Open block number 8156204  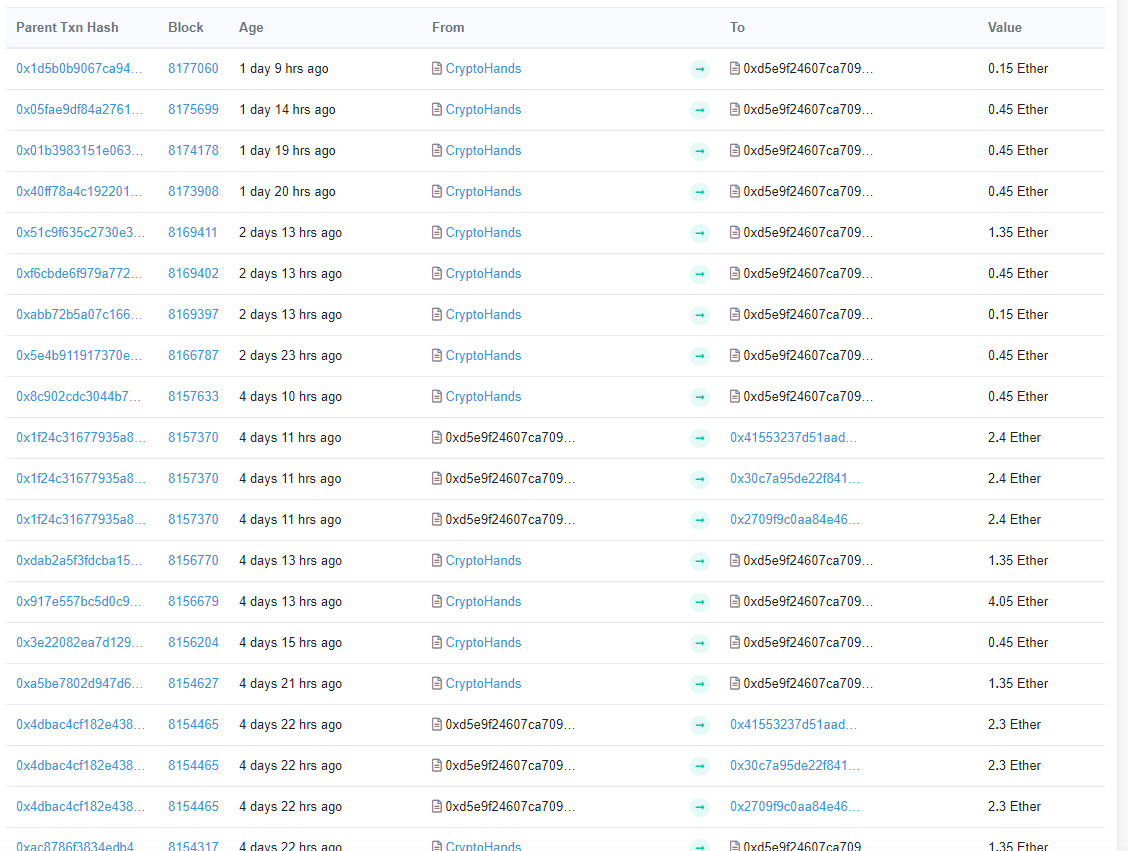194,642
